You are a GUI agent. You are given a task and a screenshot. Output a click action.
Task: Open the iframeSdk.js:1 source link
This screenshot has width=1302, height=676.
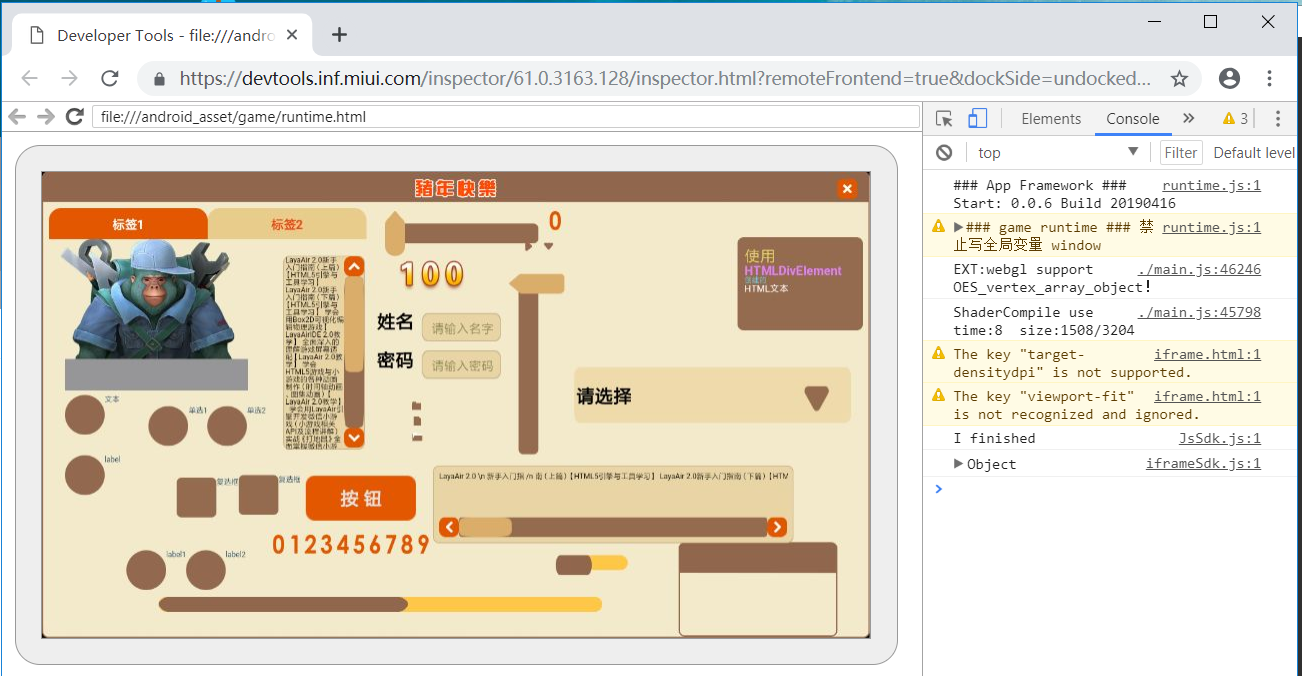click(1203, 464)
